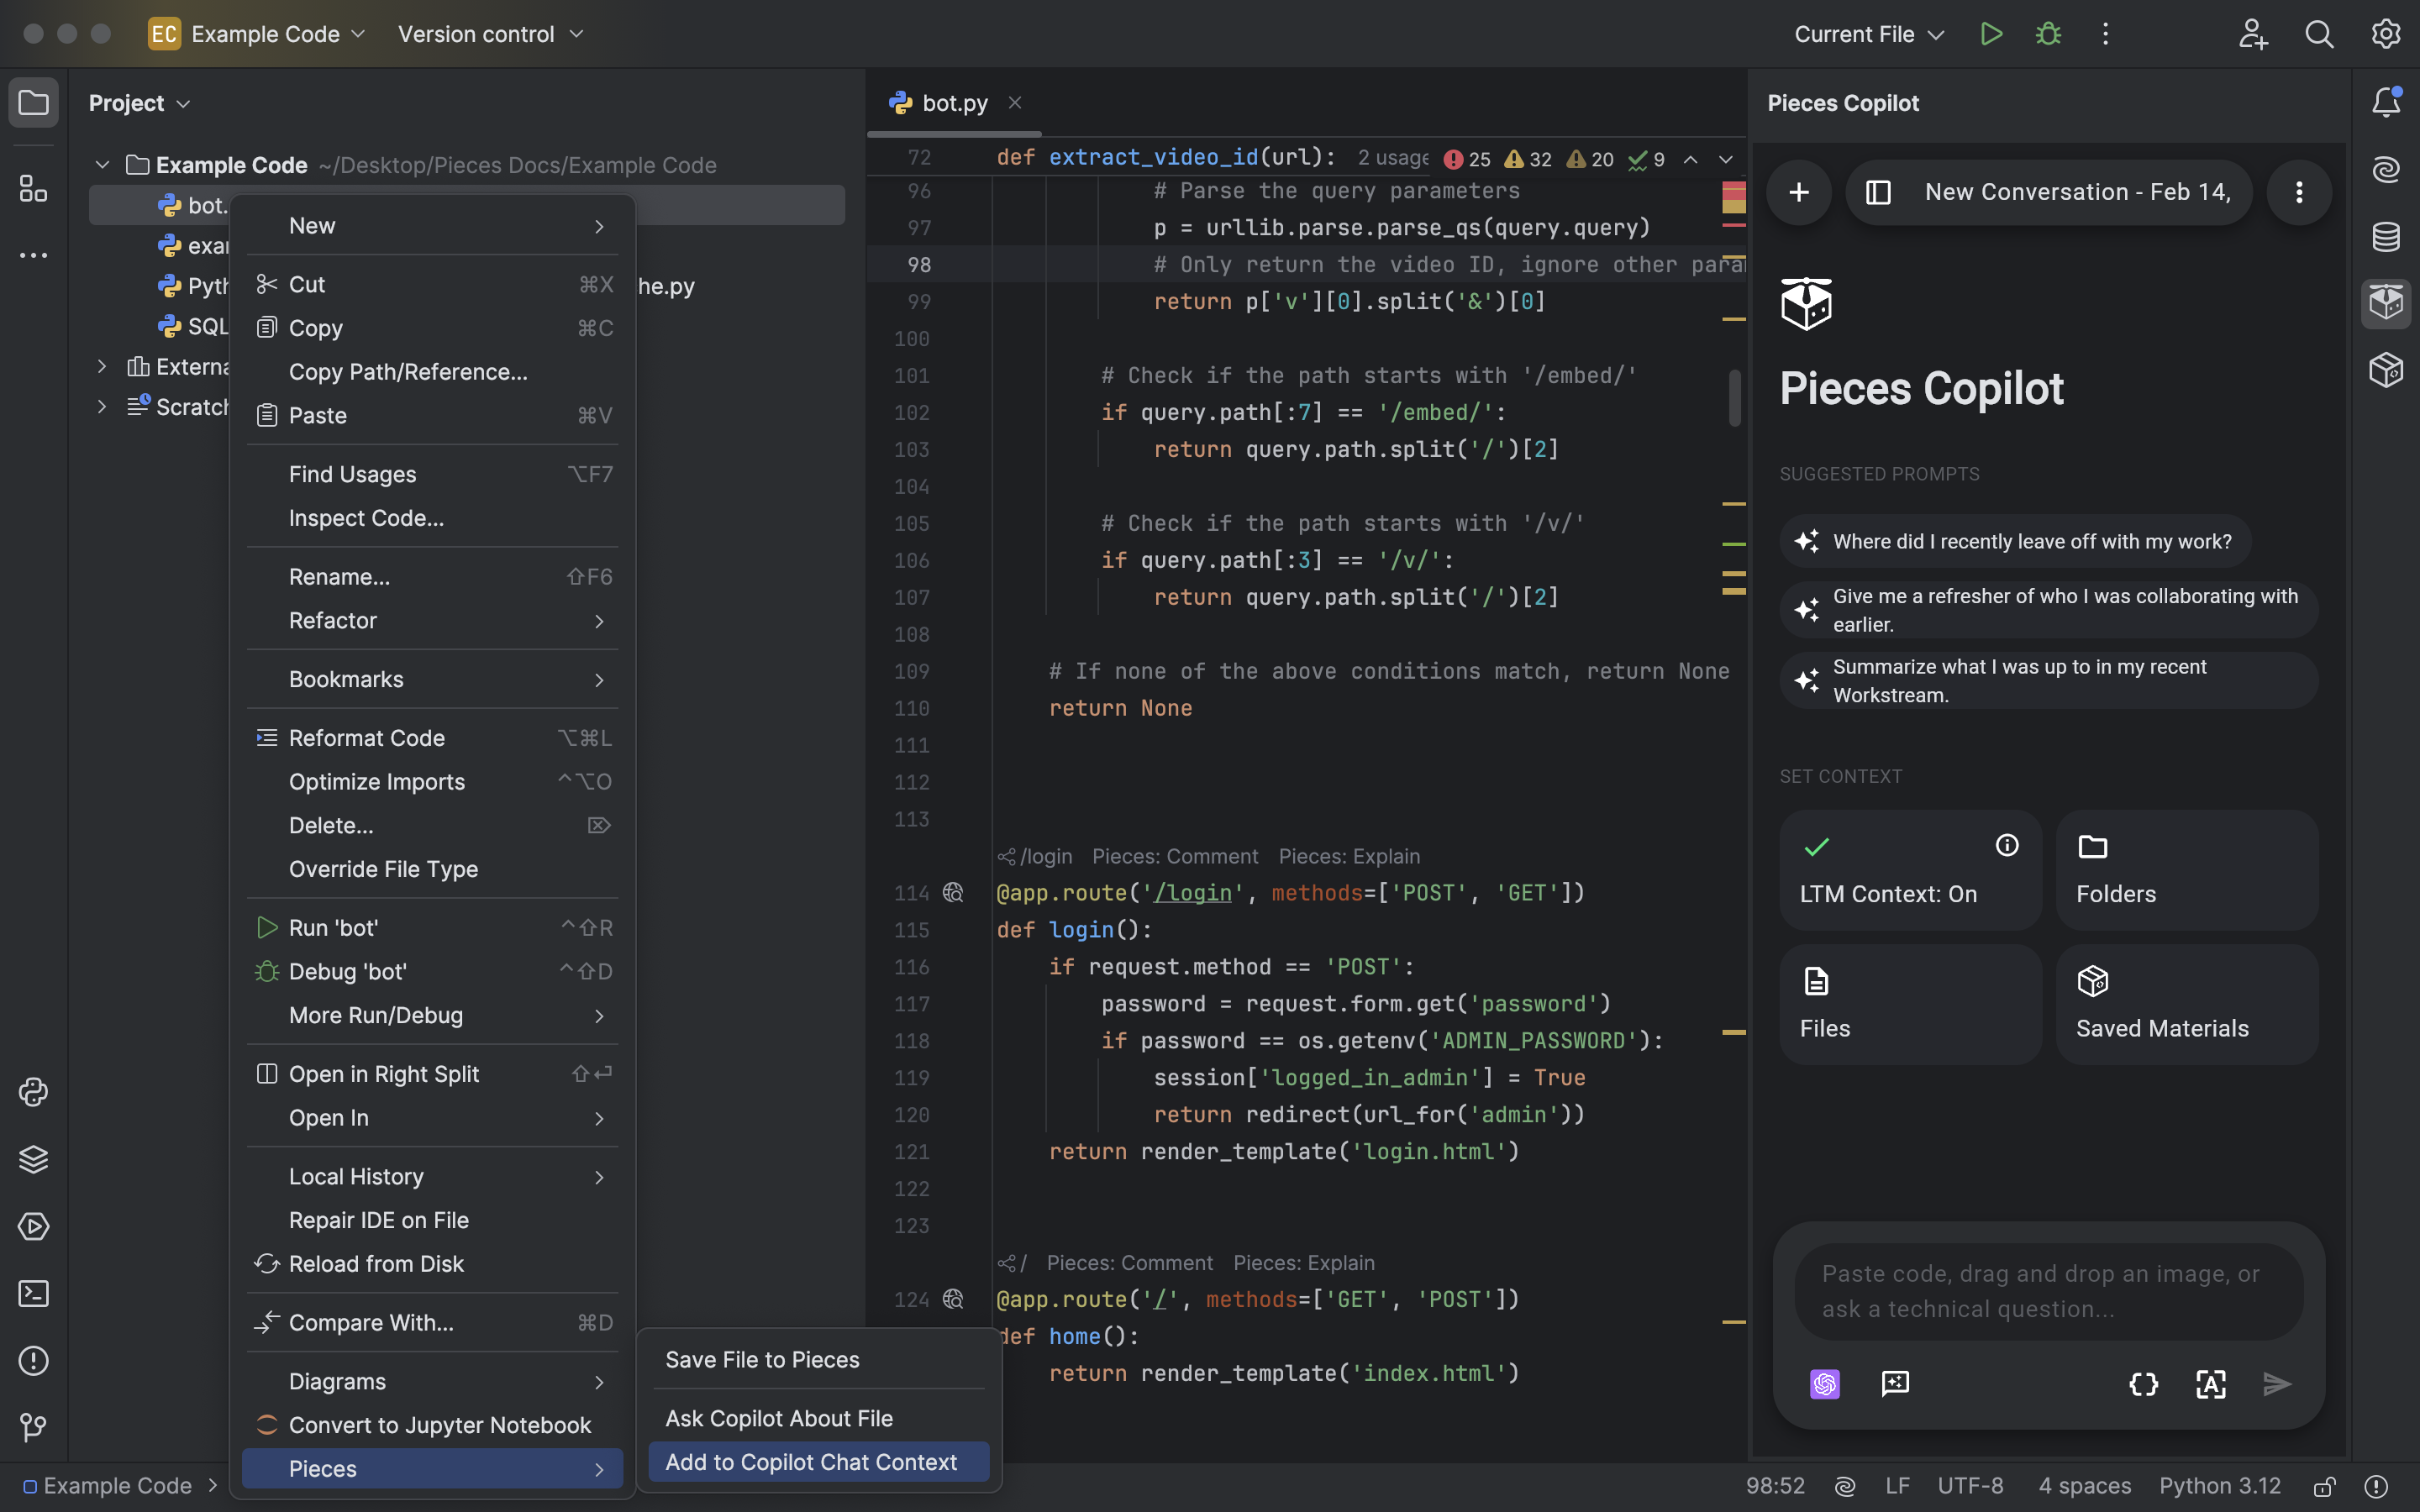Open the Problems tool window icon
The width and height of the screenshot is (2420, 1512).
(33, 1361)
